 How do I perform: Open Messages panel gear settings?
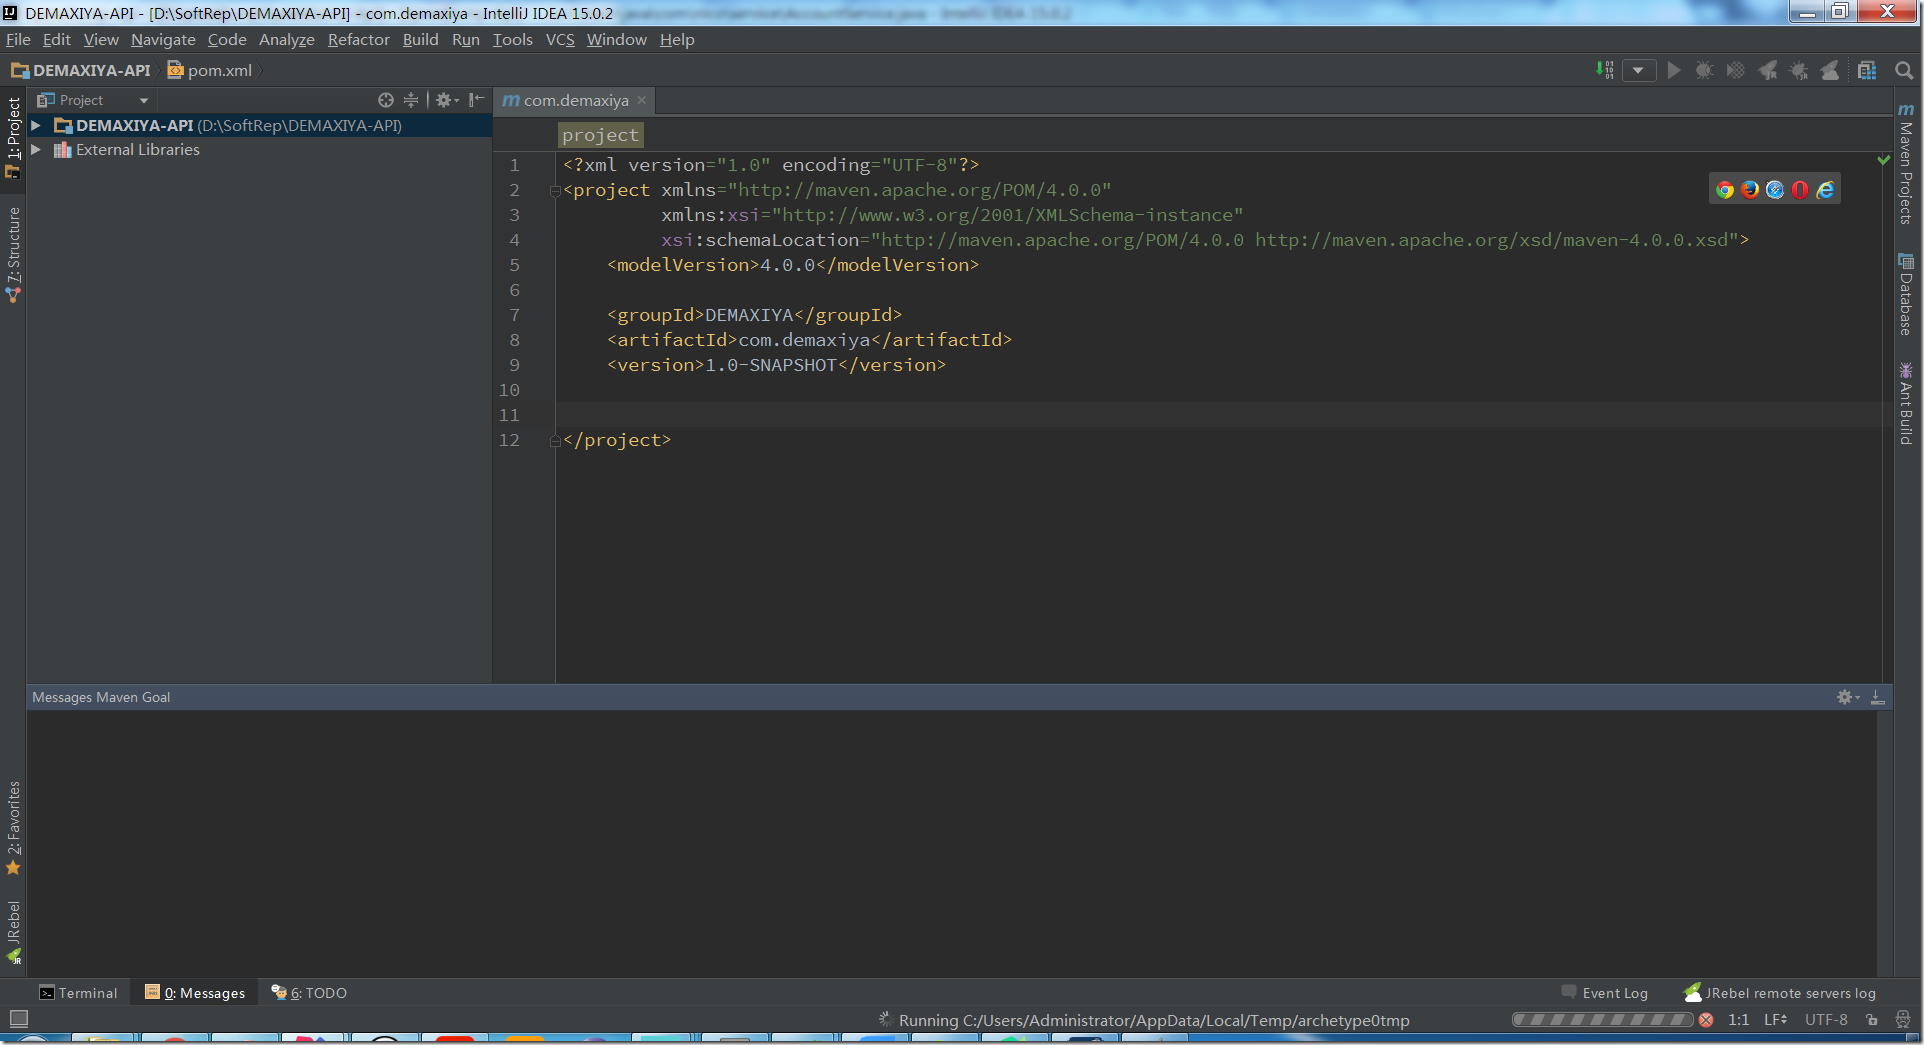[x=1847, y=697]
